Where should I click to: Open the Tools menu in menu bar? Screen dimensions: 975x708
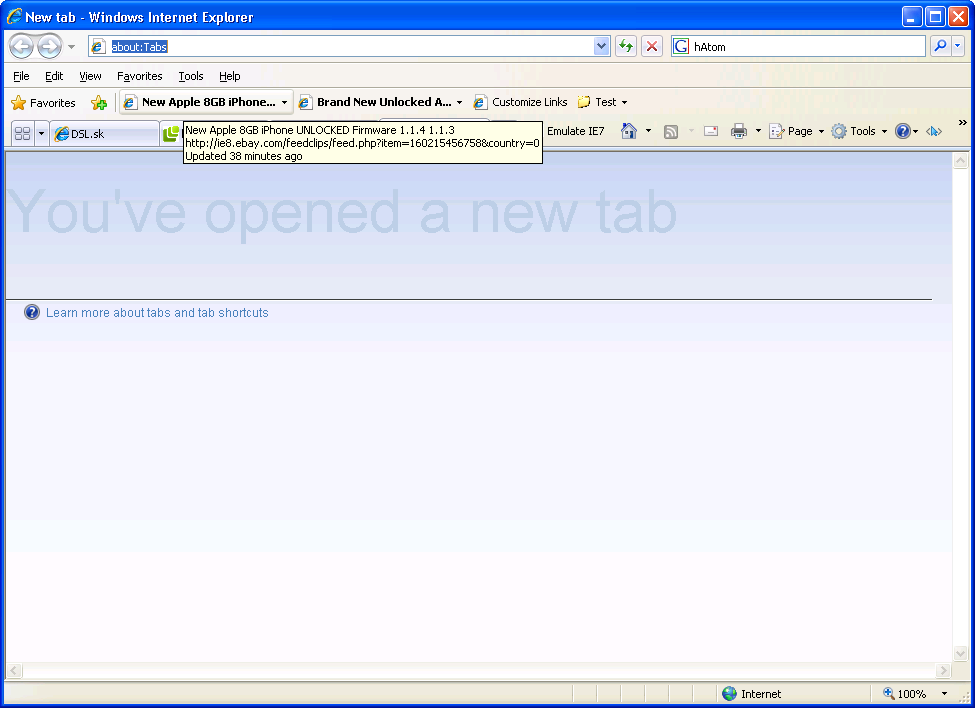(191, 76)
